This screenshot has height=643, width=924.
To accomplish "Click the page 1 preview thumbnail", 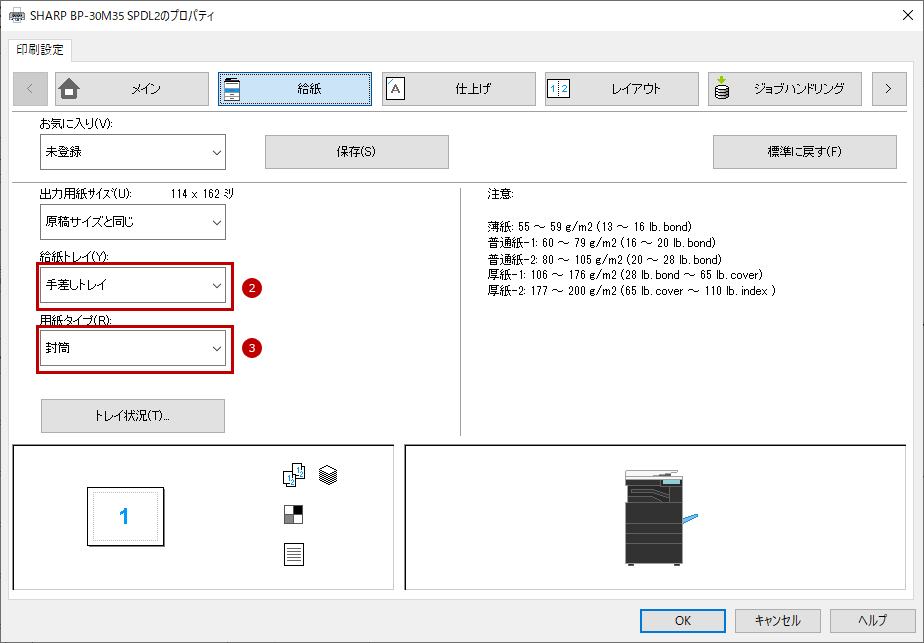I will pos(126,516).
